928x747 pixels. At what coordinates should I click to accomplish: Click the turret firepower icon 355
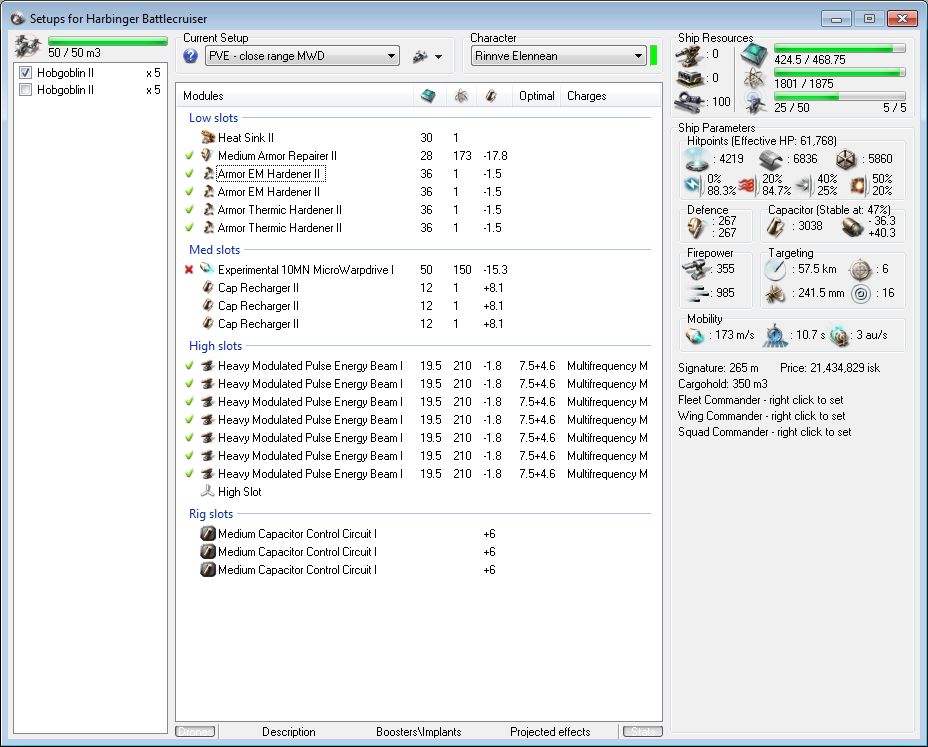[x=697, y=269]
